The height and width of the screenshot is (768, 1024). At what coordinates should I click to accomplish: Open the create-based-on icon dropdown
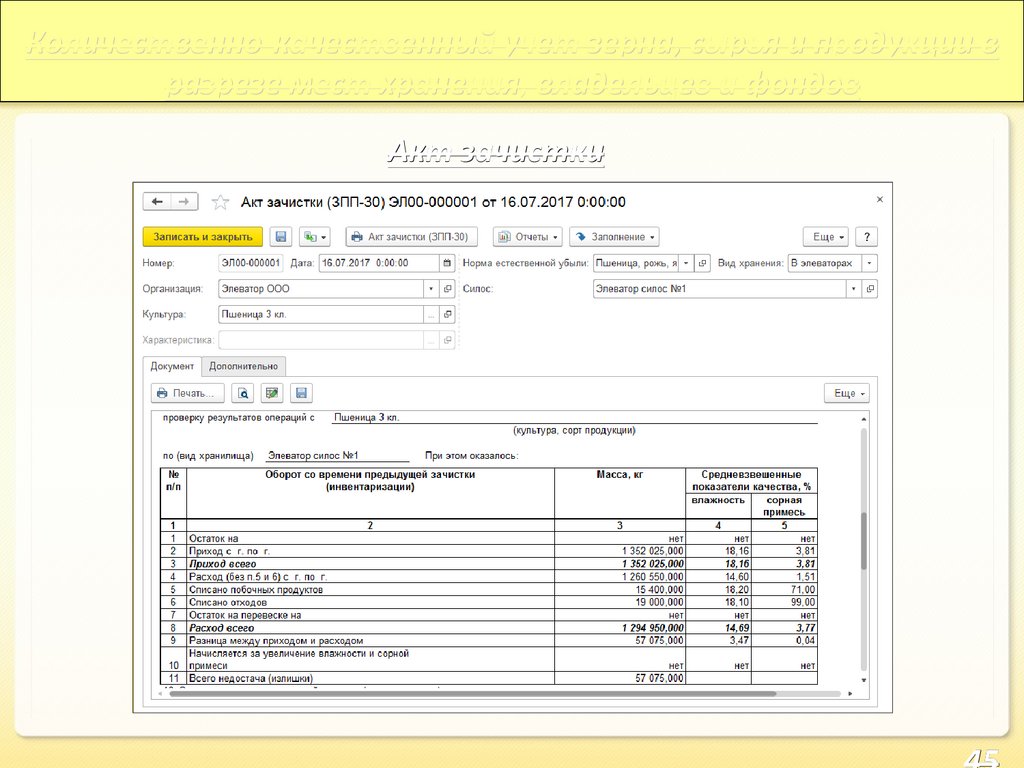tap(316, 237)
